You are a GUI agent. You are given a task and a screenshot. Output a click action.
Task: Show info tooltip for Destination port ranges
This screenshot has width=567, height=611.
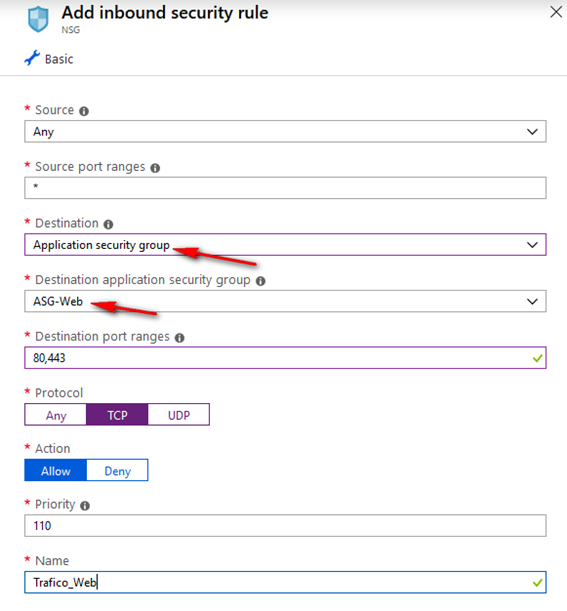click(179, 338)
